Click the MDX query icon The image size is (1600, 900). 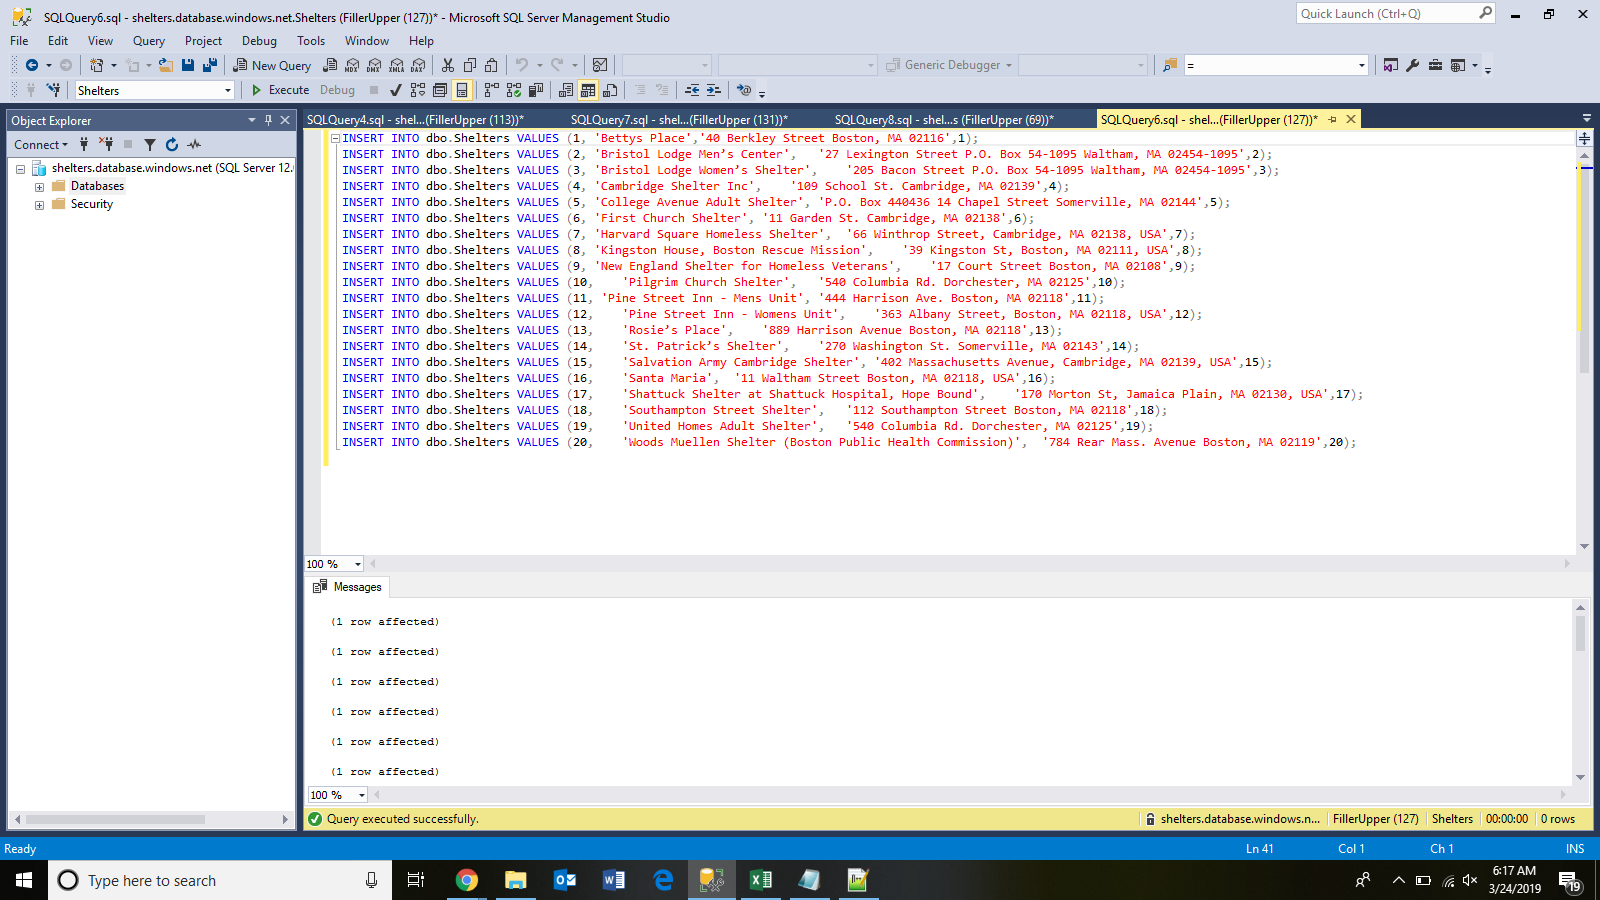click(x=352, y=65)
